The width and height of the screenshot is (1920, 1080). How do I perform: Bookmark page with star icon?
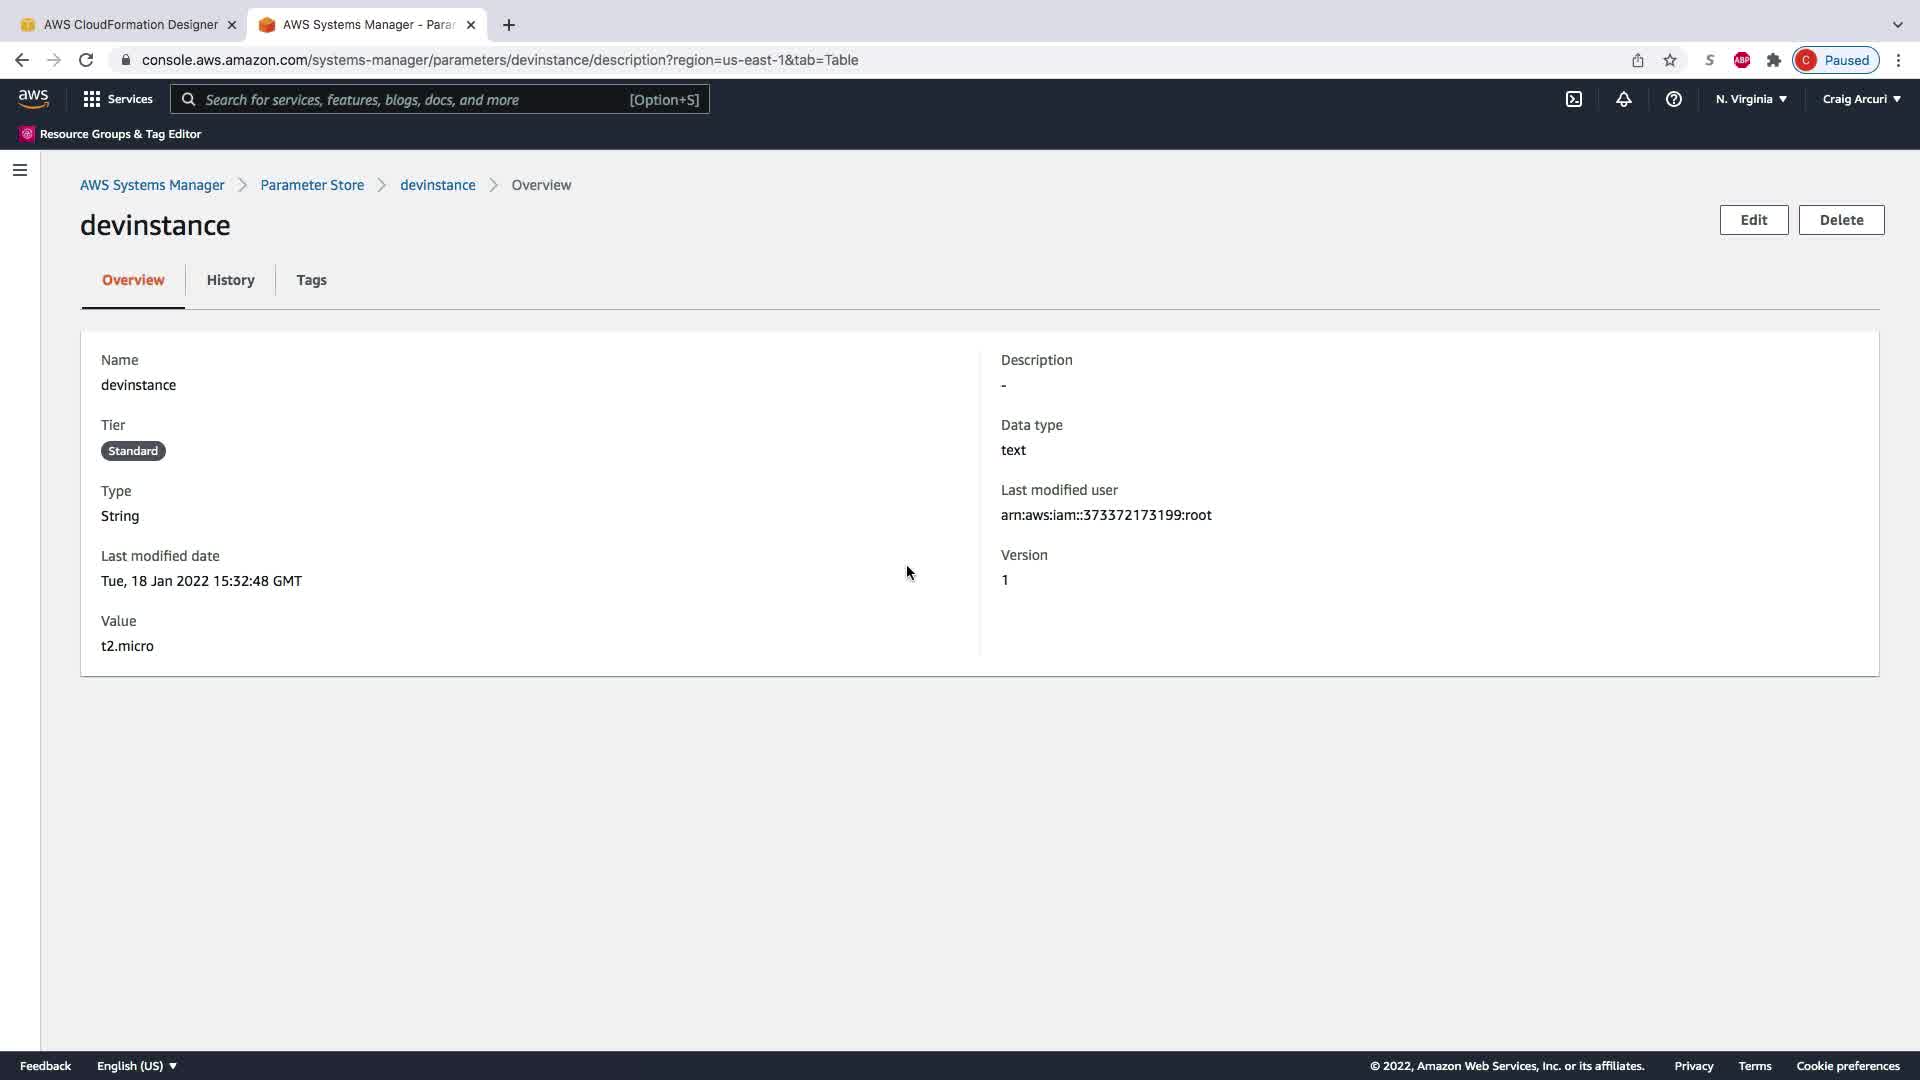click(1669, 60)
